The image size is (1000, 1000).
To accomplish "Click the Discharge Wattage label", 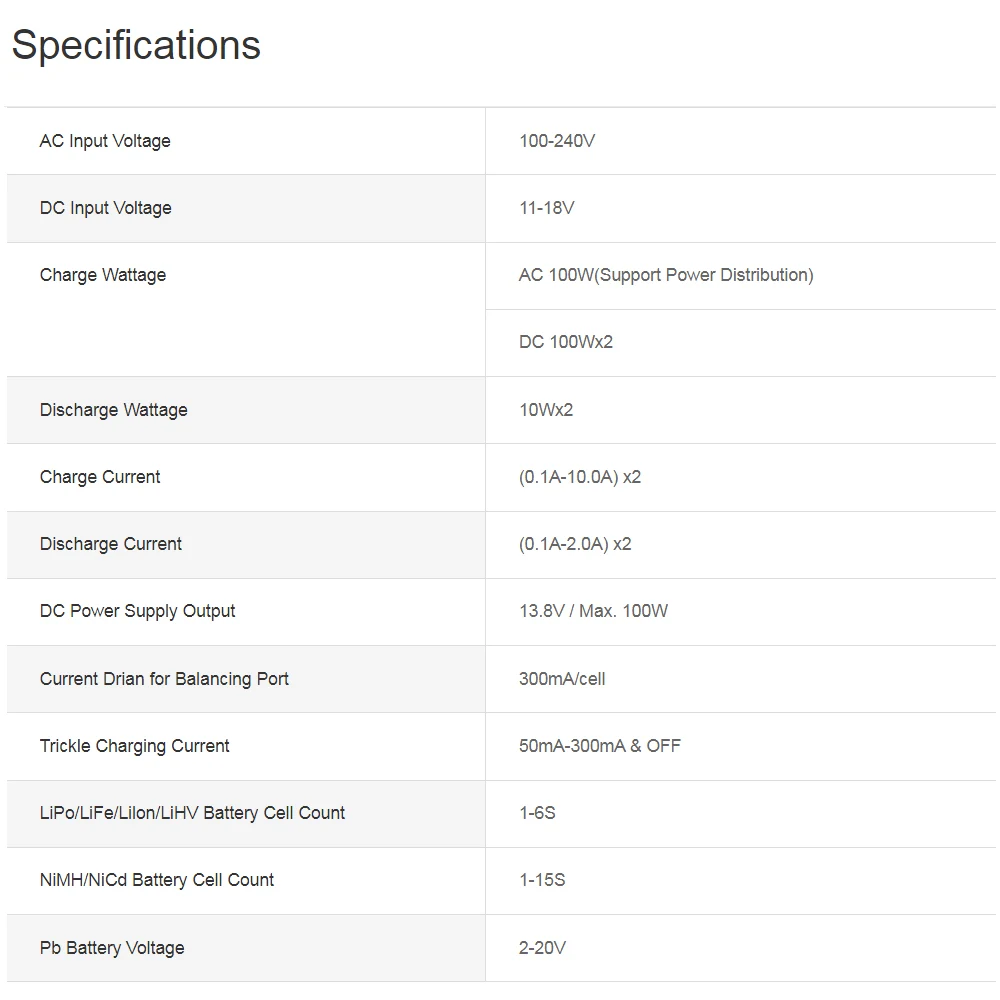I will pos(114,410).
